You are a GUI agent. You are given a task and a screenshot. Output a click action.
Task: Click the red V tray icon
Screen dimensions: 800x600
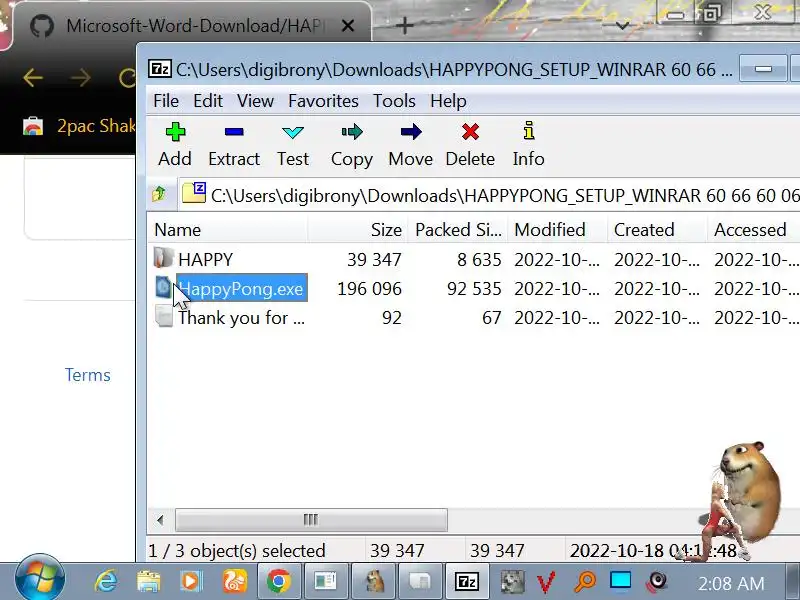coord(546,582)
